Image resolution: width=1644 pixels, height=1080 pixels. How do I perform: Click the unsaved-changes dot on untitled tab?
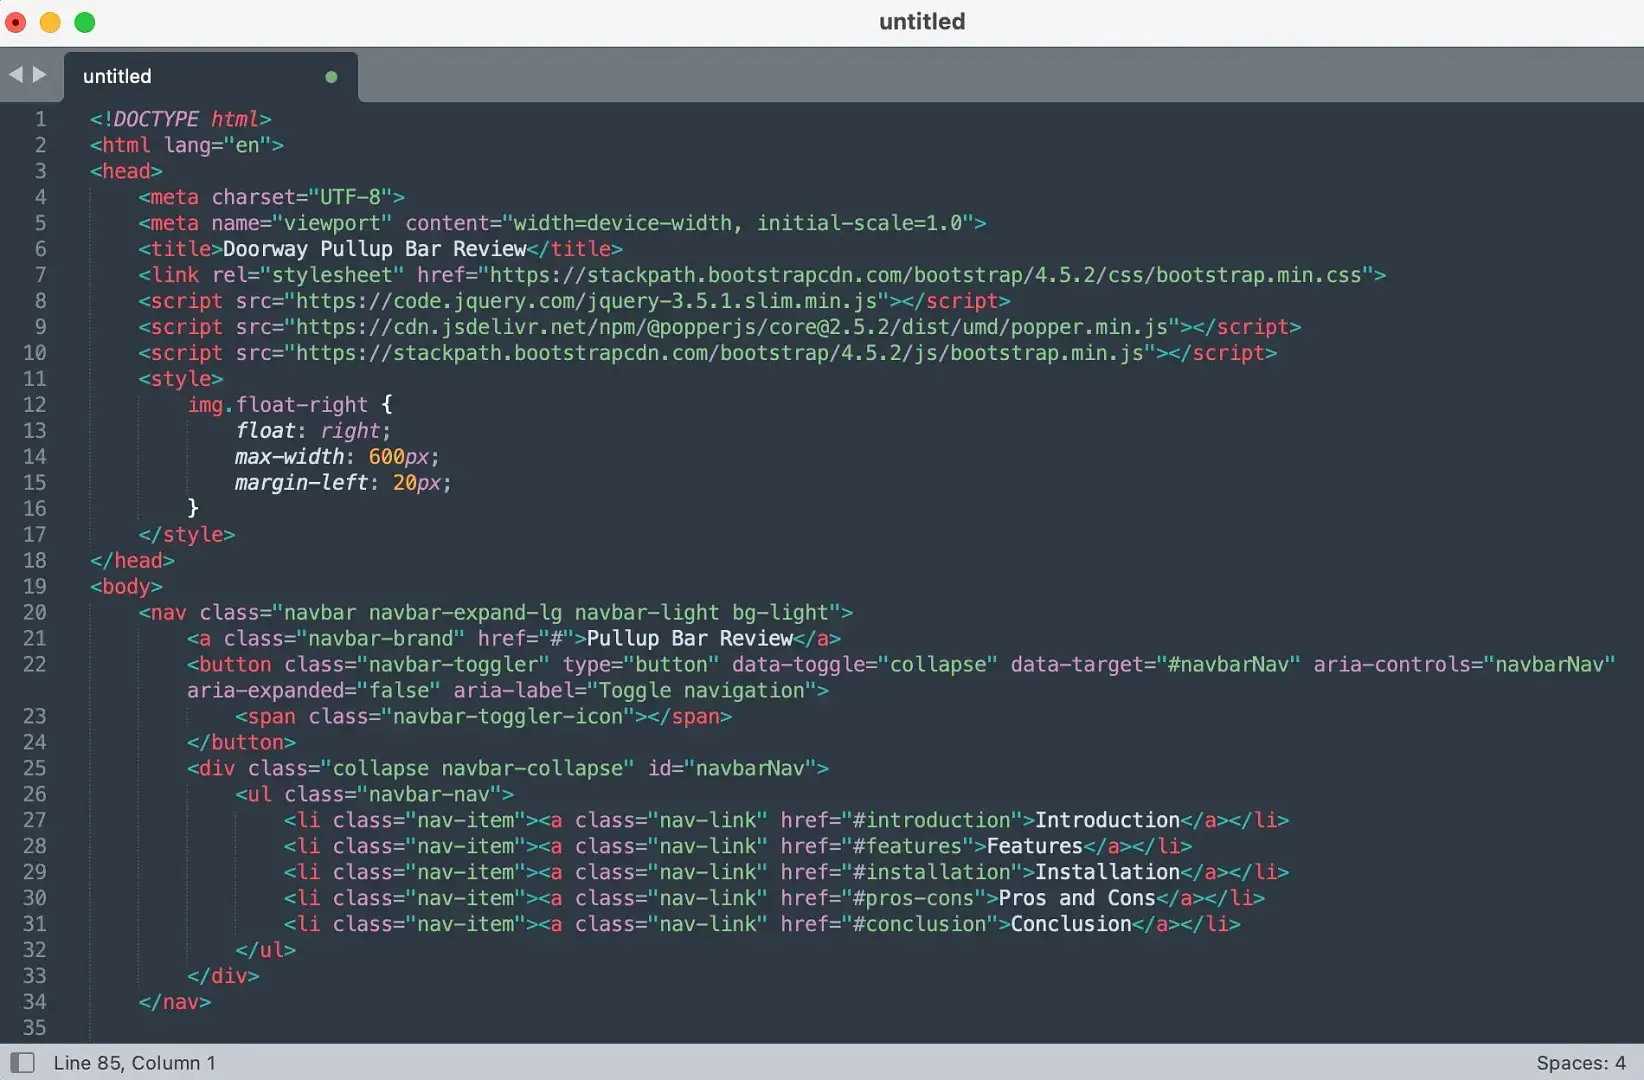click(x=331, y=76)
